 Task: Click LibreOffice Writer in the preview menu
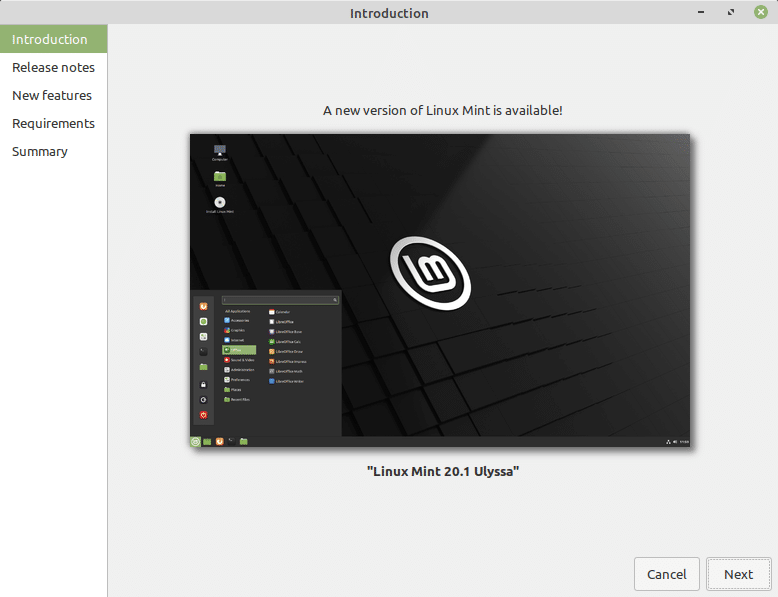286,381
